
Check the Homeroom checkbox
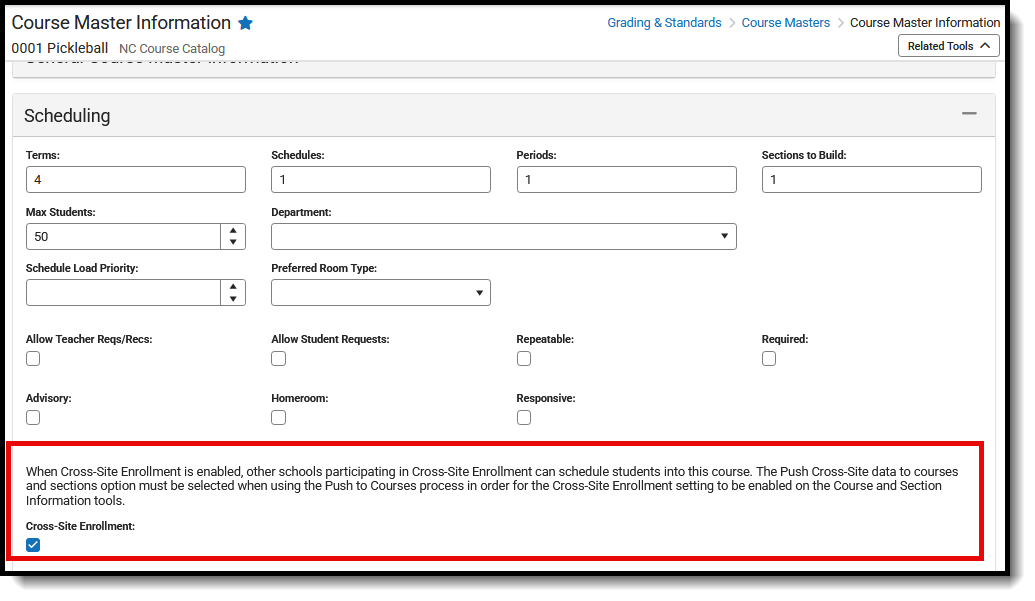click(278, 417)
